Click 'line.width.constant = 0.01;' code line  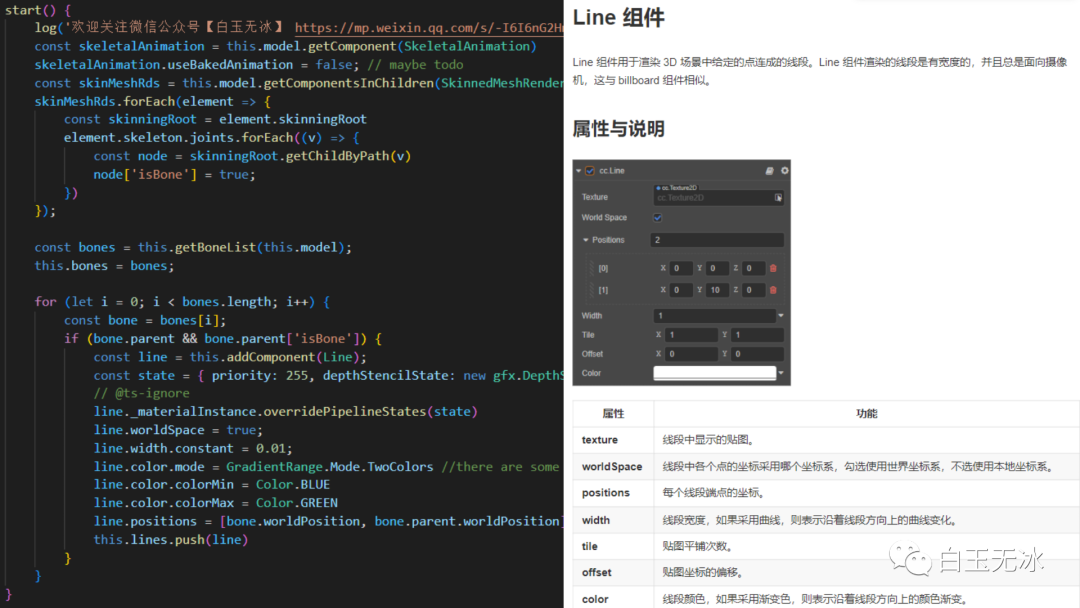click(x=193, y=448)
